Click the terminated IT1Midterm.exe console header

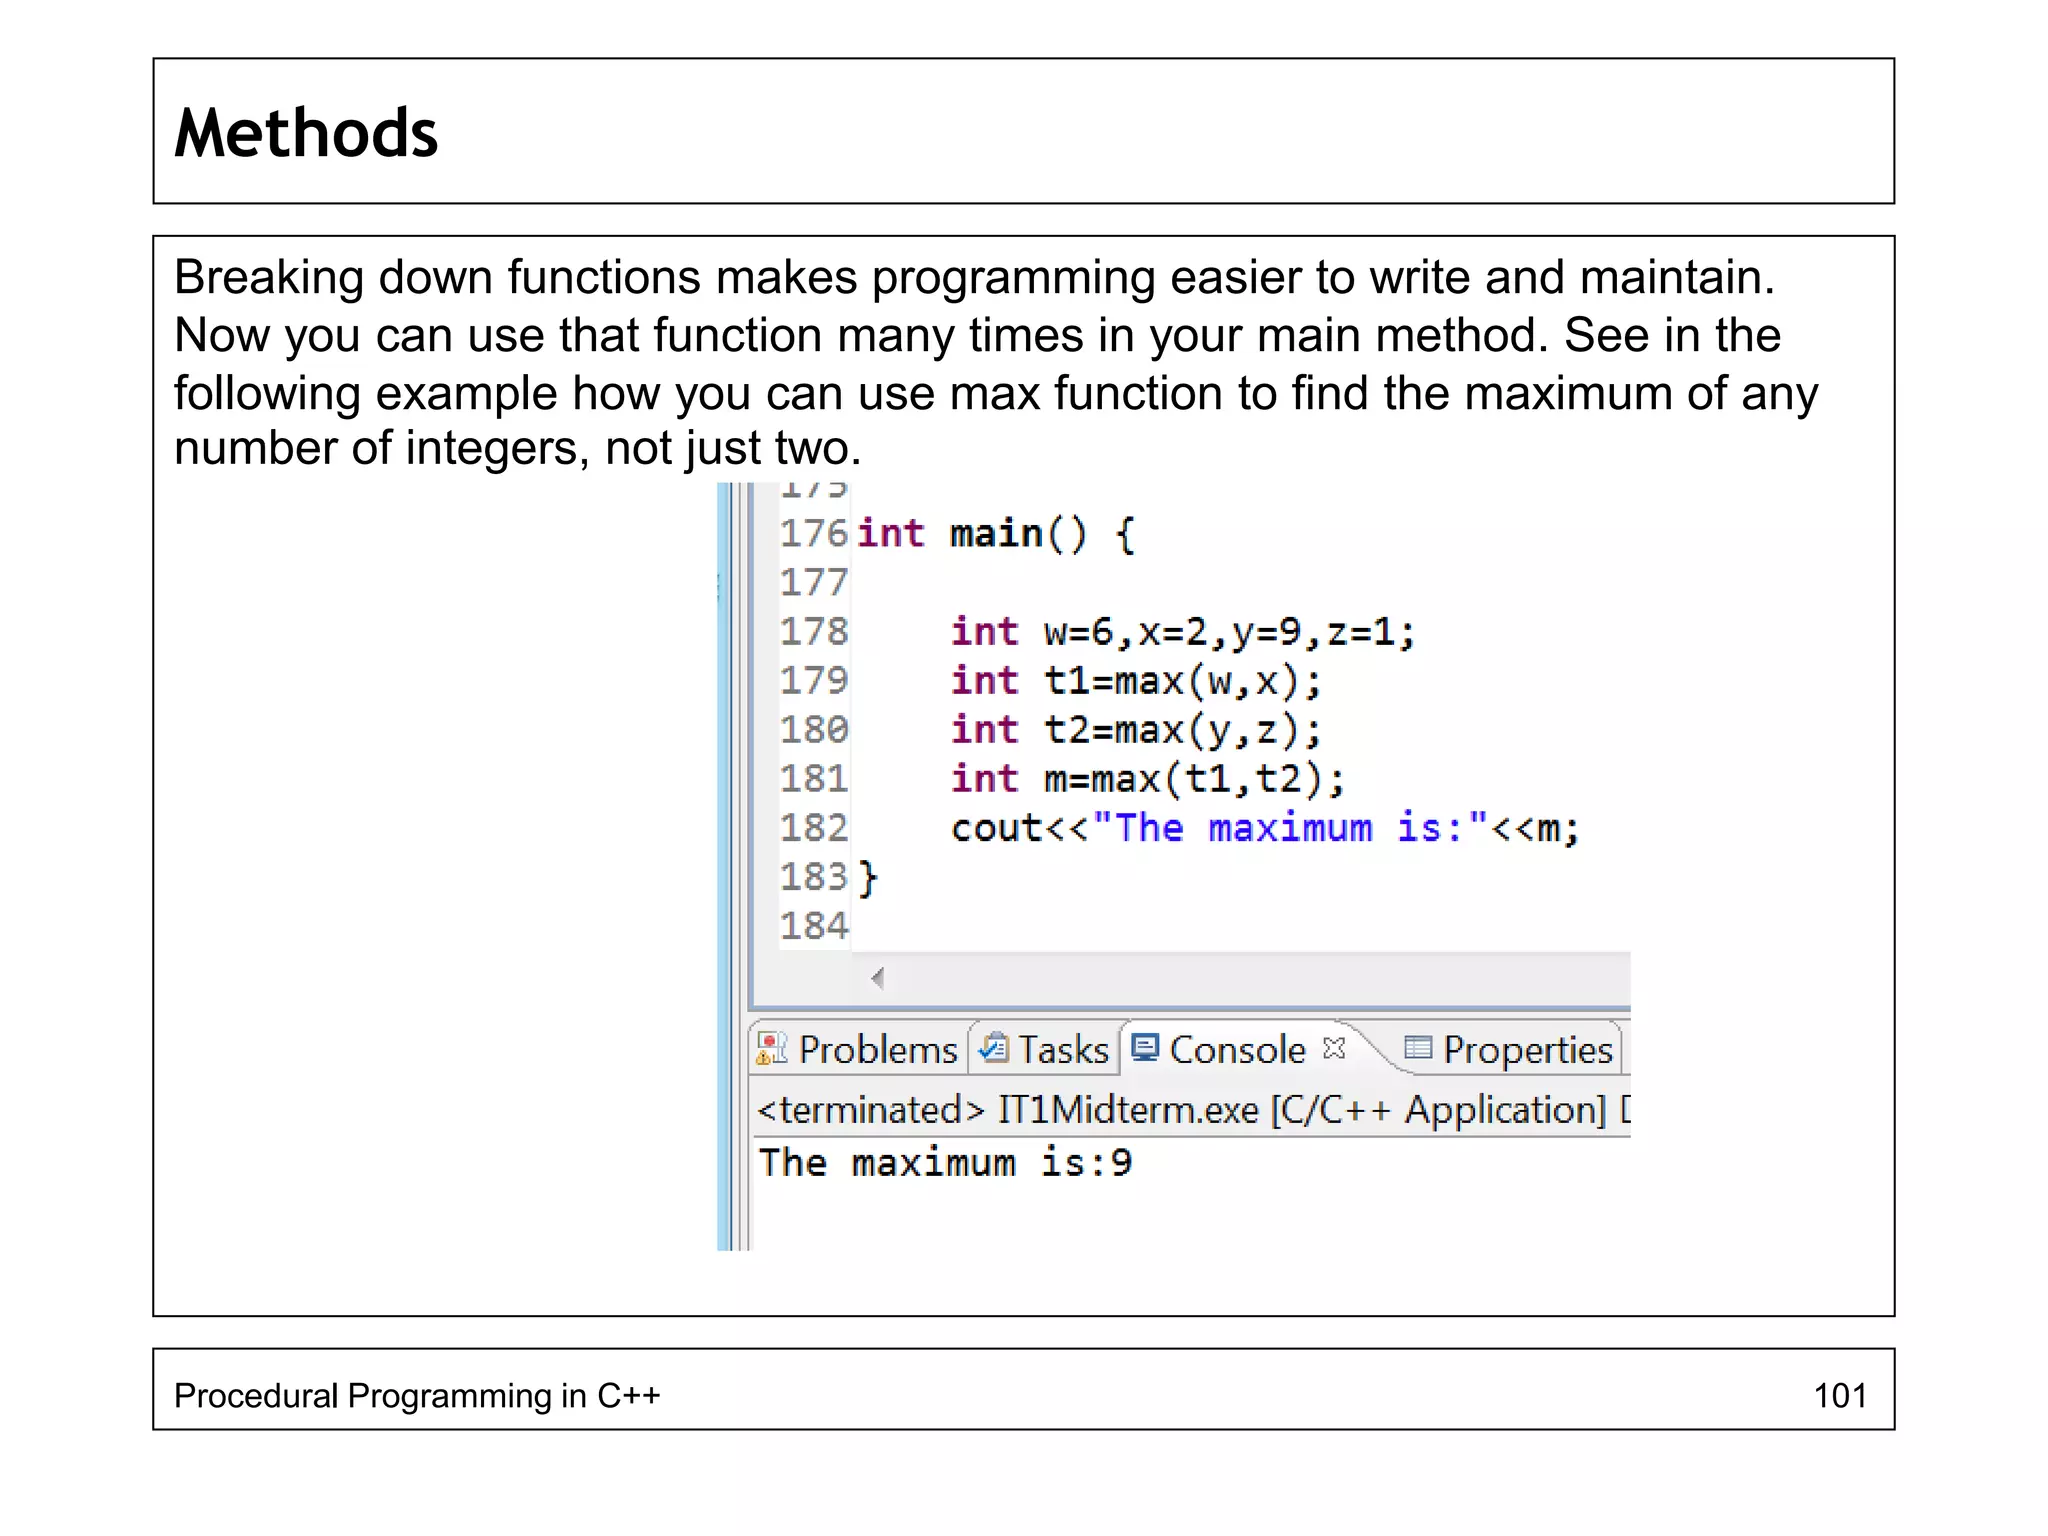(x=1193, y=1110)
